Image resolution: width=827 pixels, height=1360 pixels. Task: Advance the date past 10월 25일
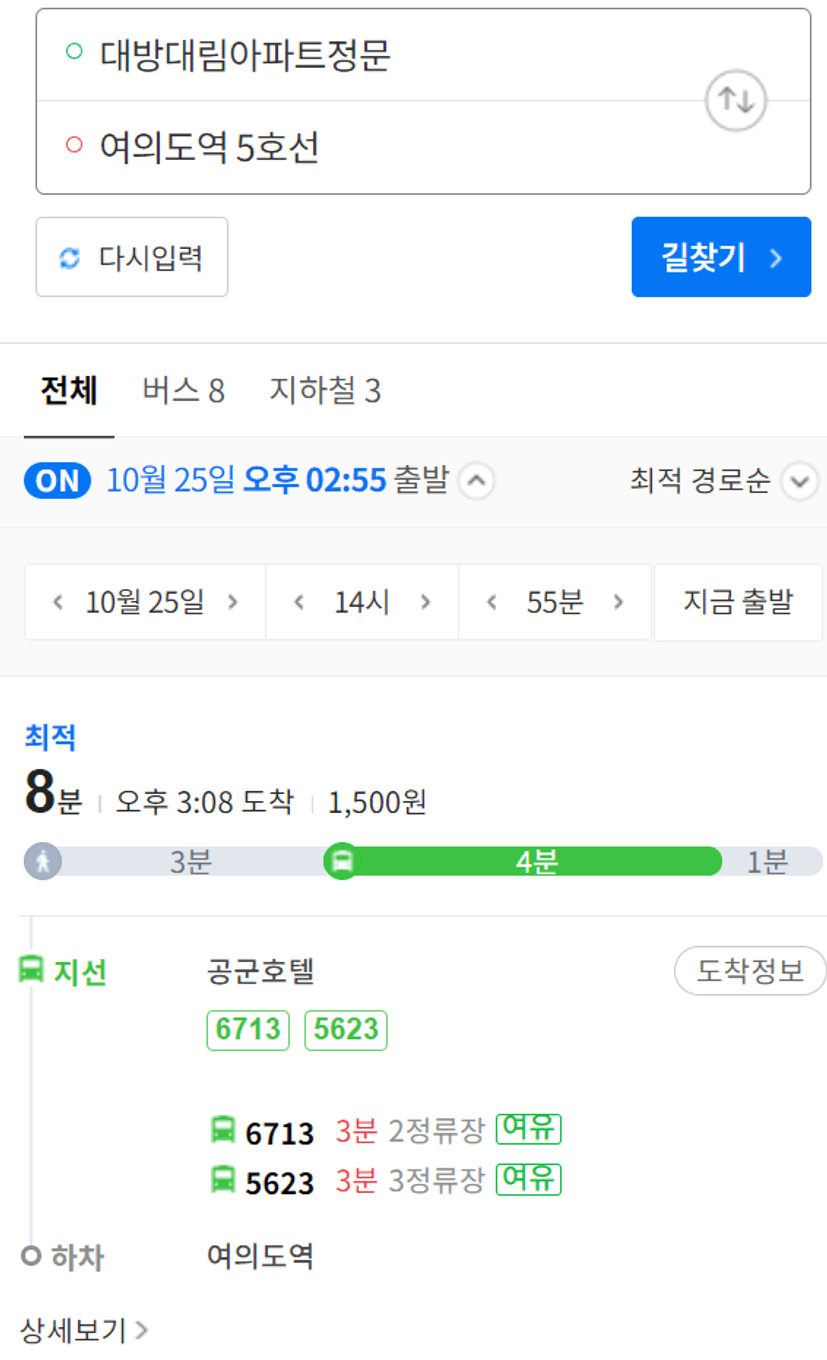pos(233,602)
